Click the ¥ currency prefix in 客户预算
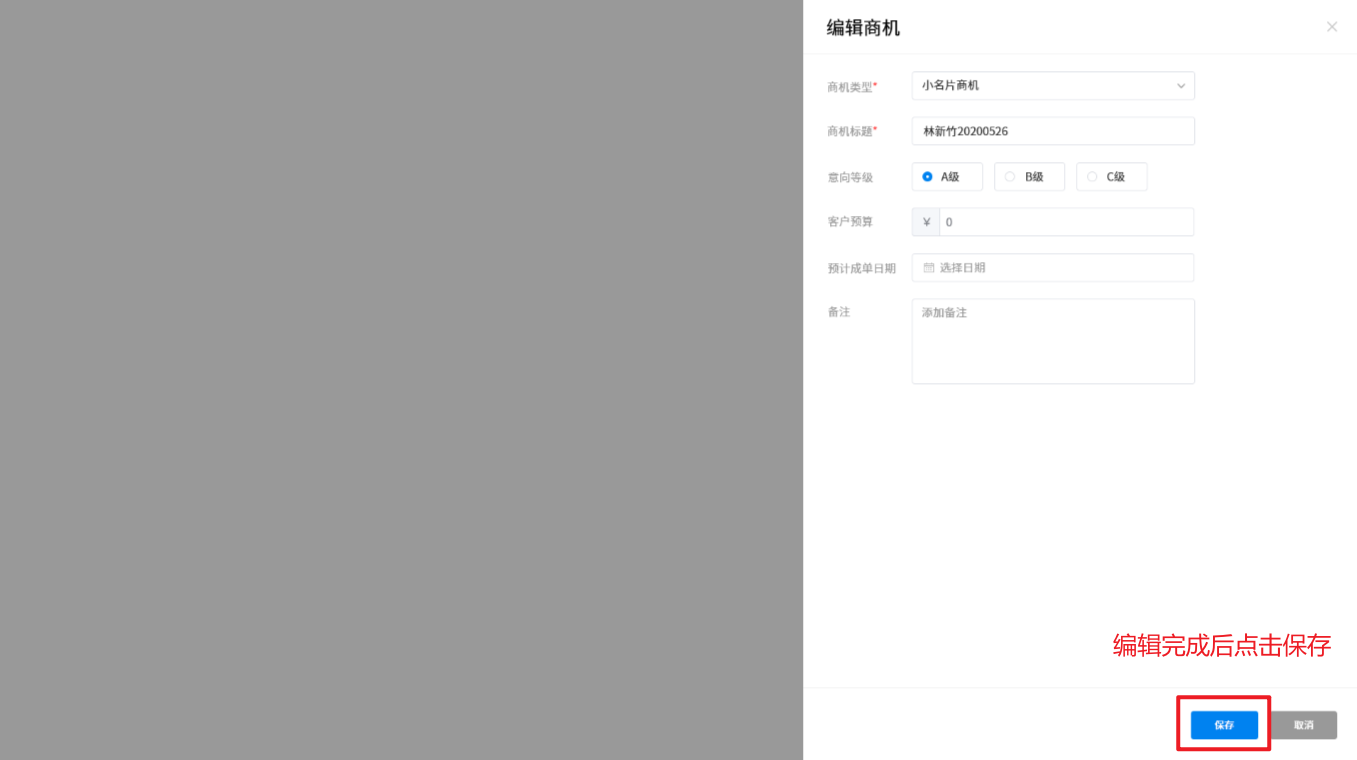 (x=926, y=222)
